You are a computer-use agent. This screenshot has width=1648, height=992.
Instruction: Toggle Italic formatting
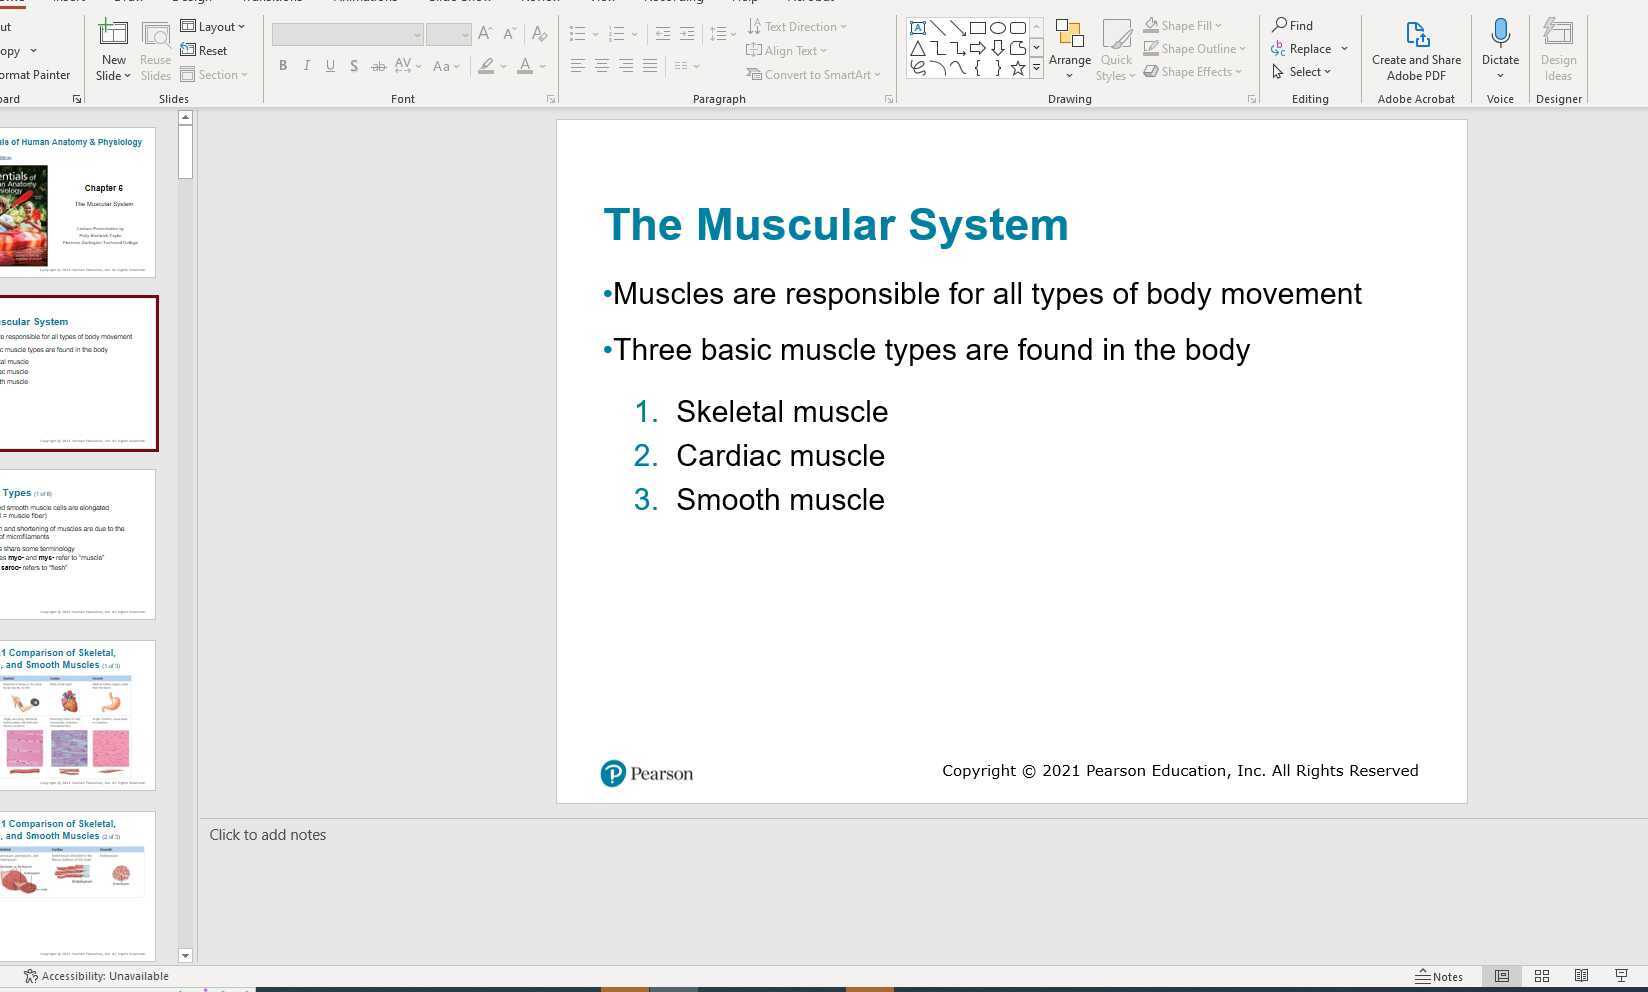306,66
